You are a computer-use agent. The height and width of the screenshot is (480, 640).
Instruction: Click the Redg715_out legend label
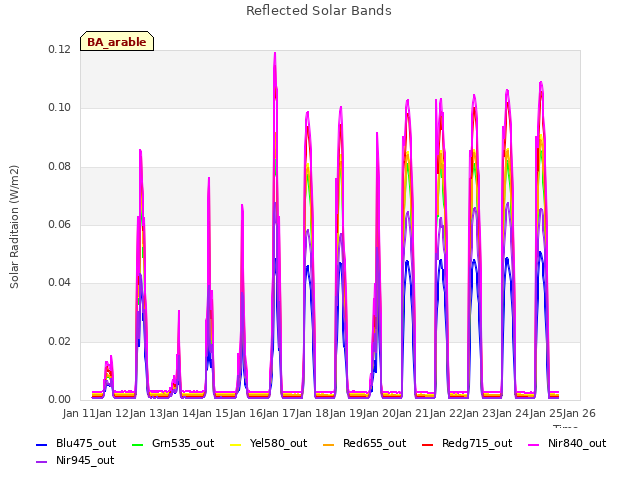click(477, 443)
